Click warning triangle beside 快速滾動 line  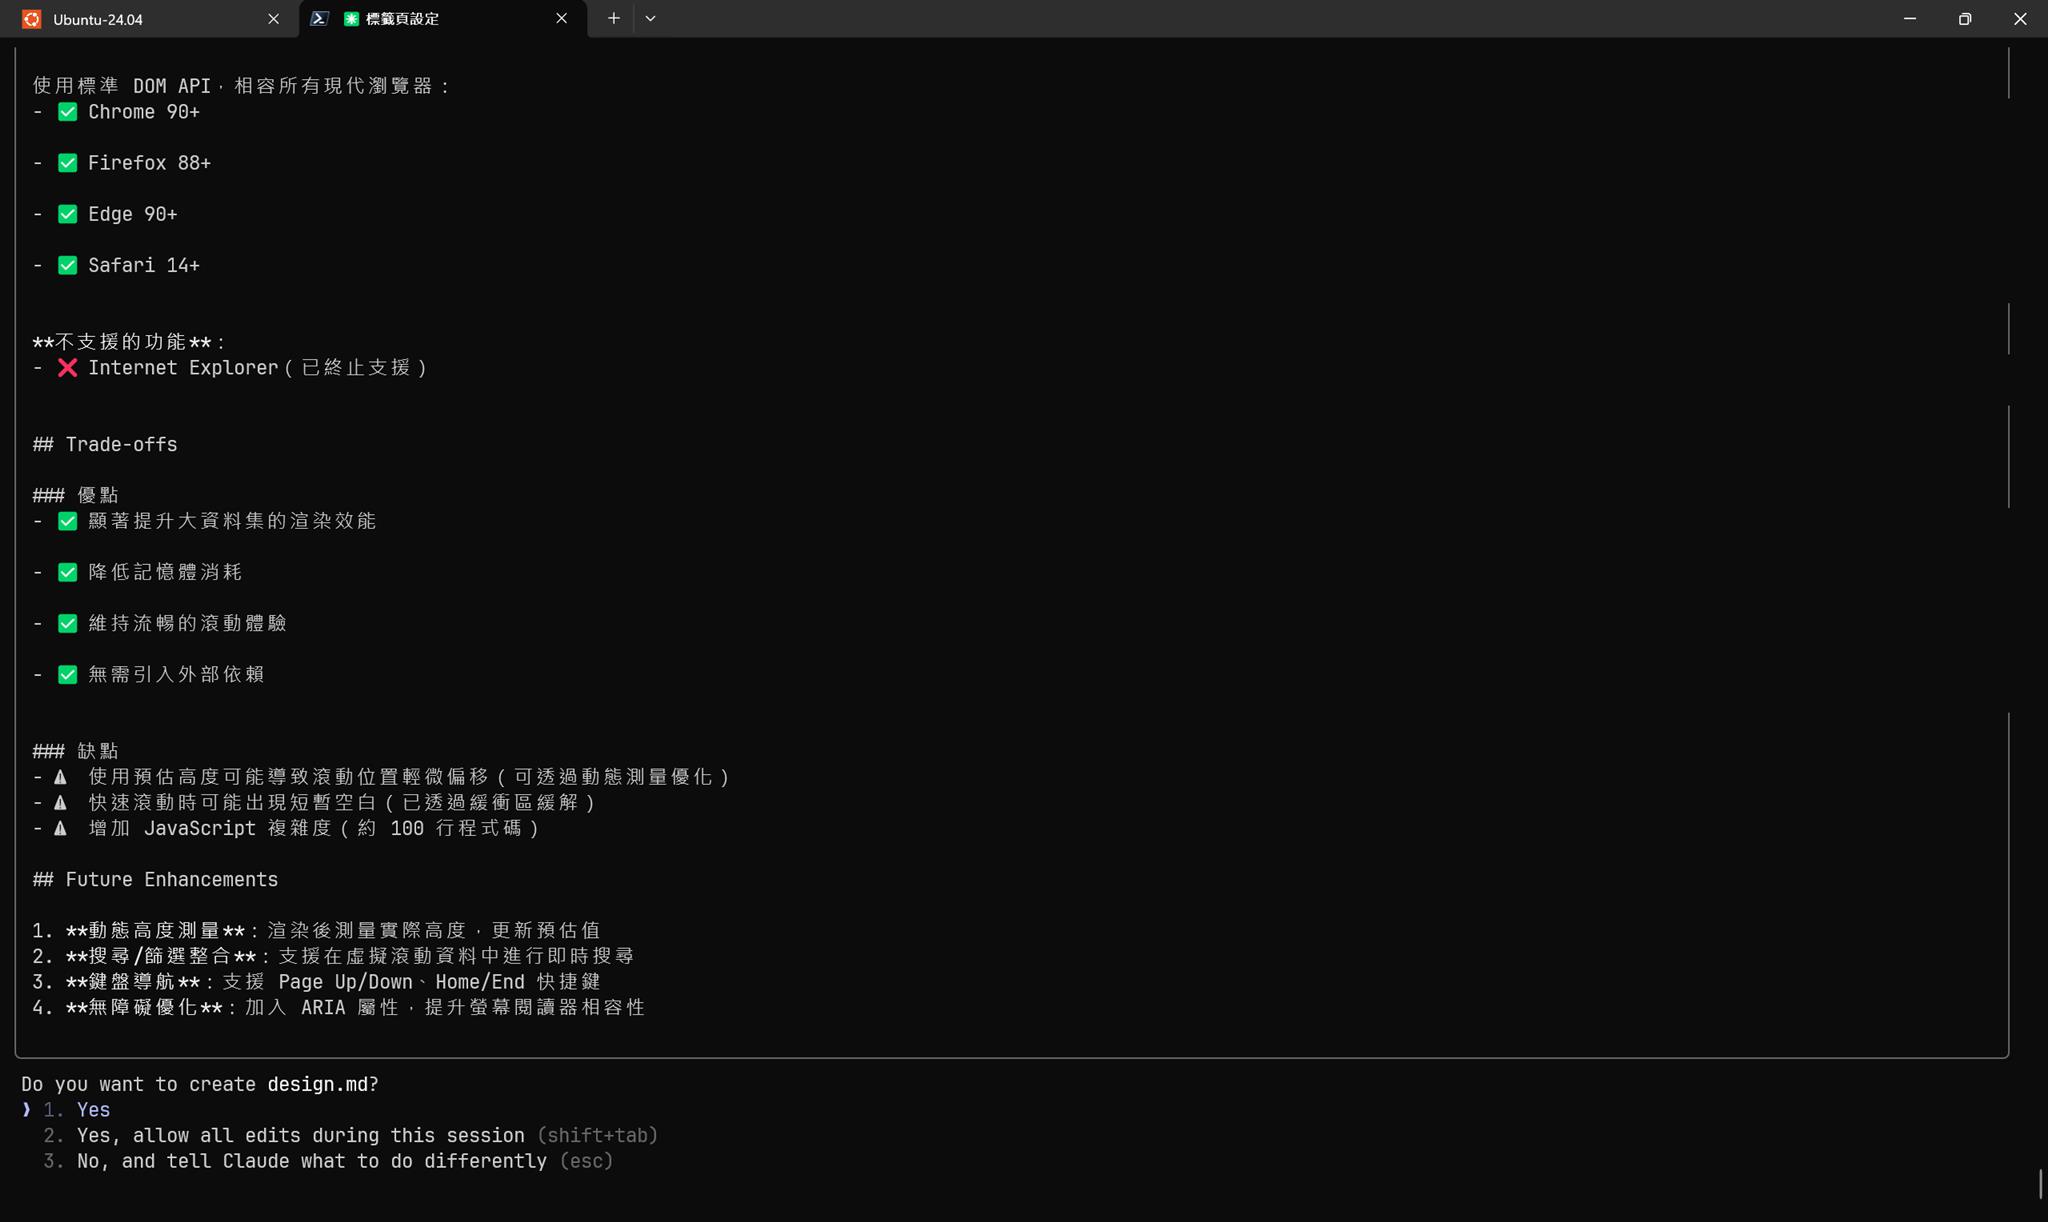point(60,803)
